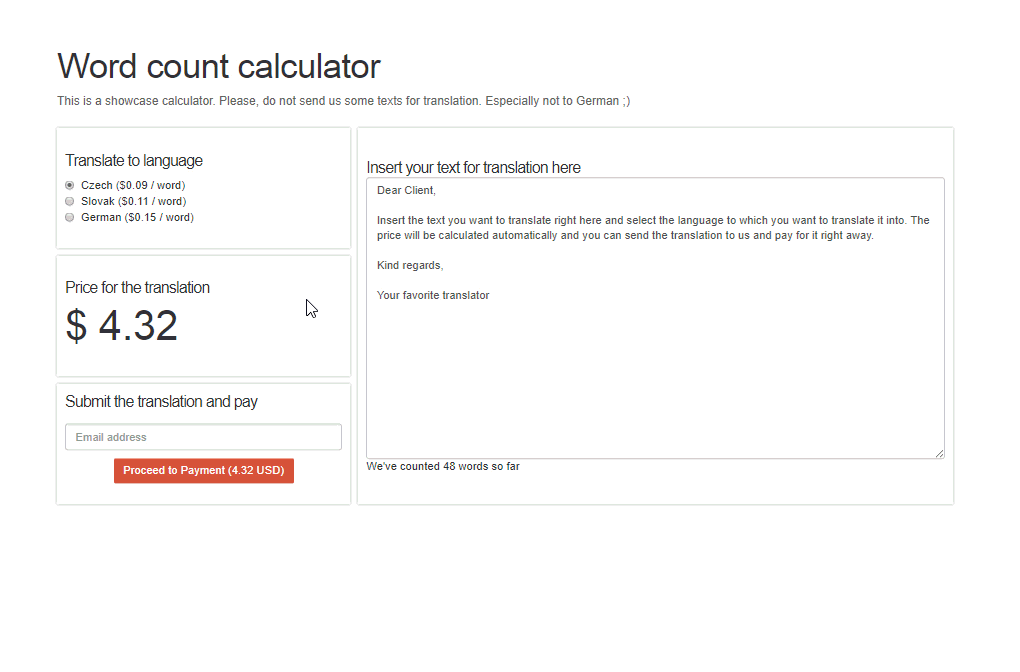Image resolution: width=1020 pixels, height=672 pixels.
Task: Choose Slovak translation language radio
Action: pyautogui.click(x=70, y=202)
